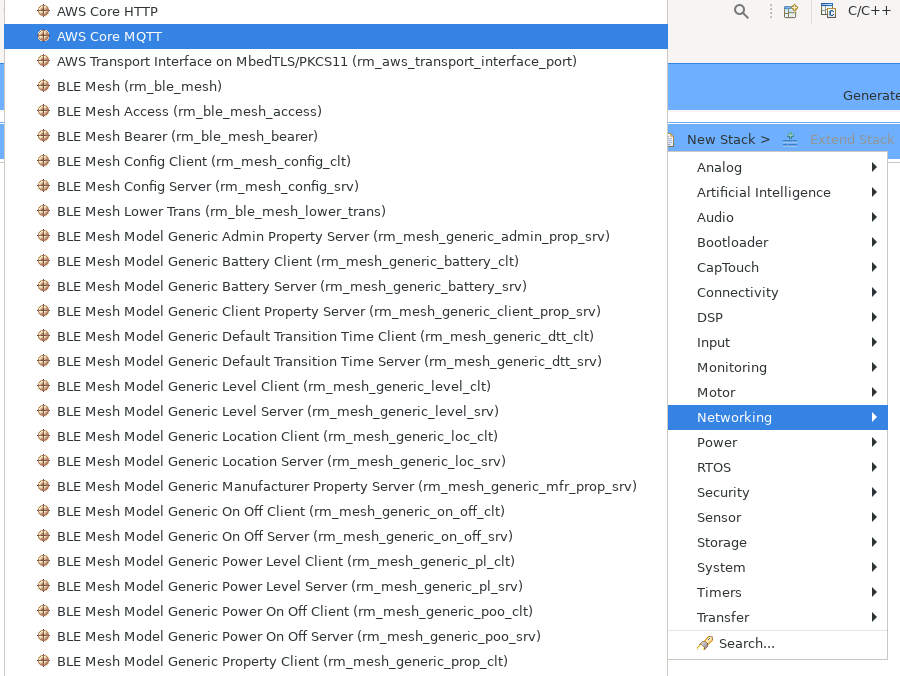Viewport: 900px width, 676px height.
Task: Click the AWS Core HTTP module icon
Action: point(43,11)
